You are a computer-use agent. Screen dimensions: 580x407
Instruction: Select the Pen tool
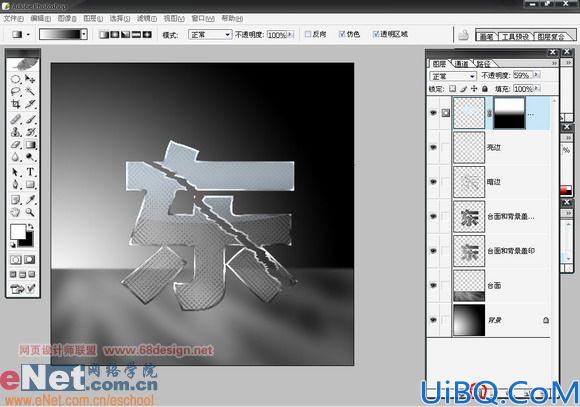[x=16, y=185]
